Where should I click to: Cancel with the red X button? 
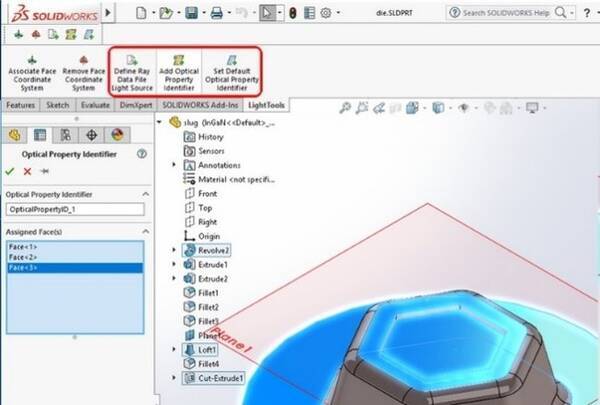pyautogui.click(x=27, y=171)
